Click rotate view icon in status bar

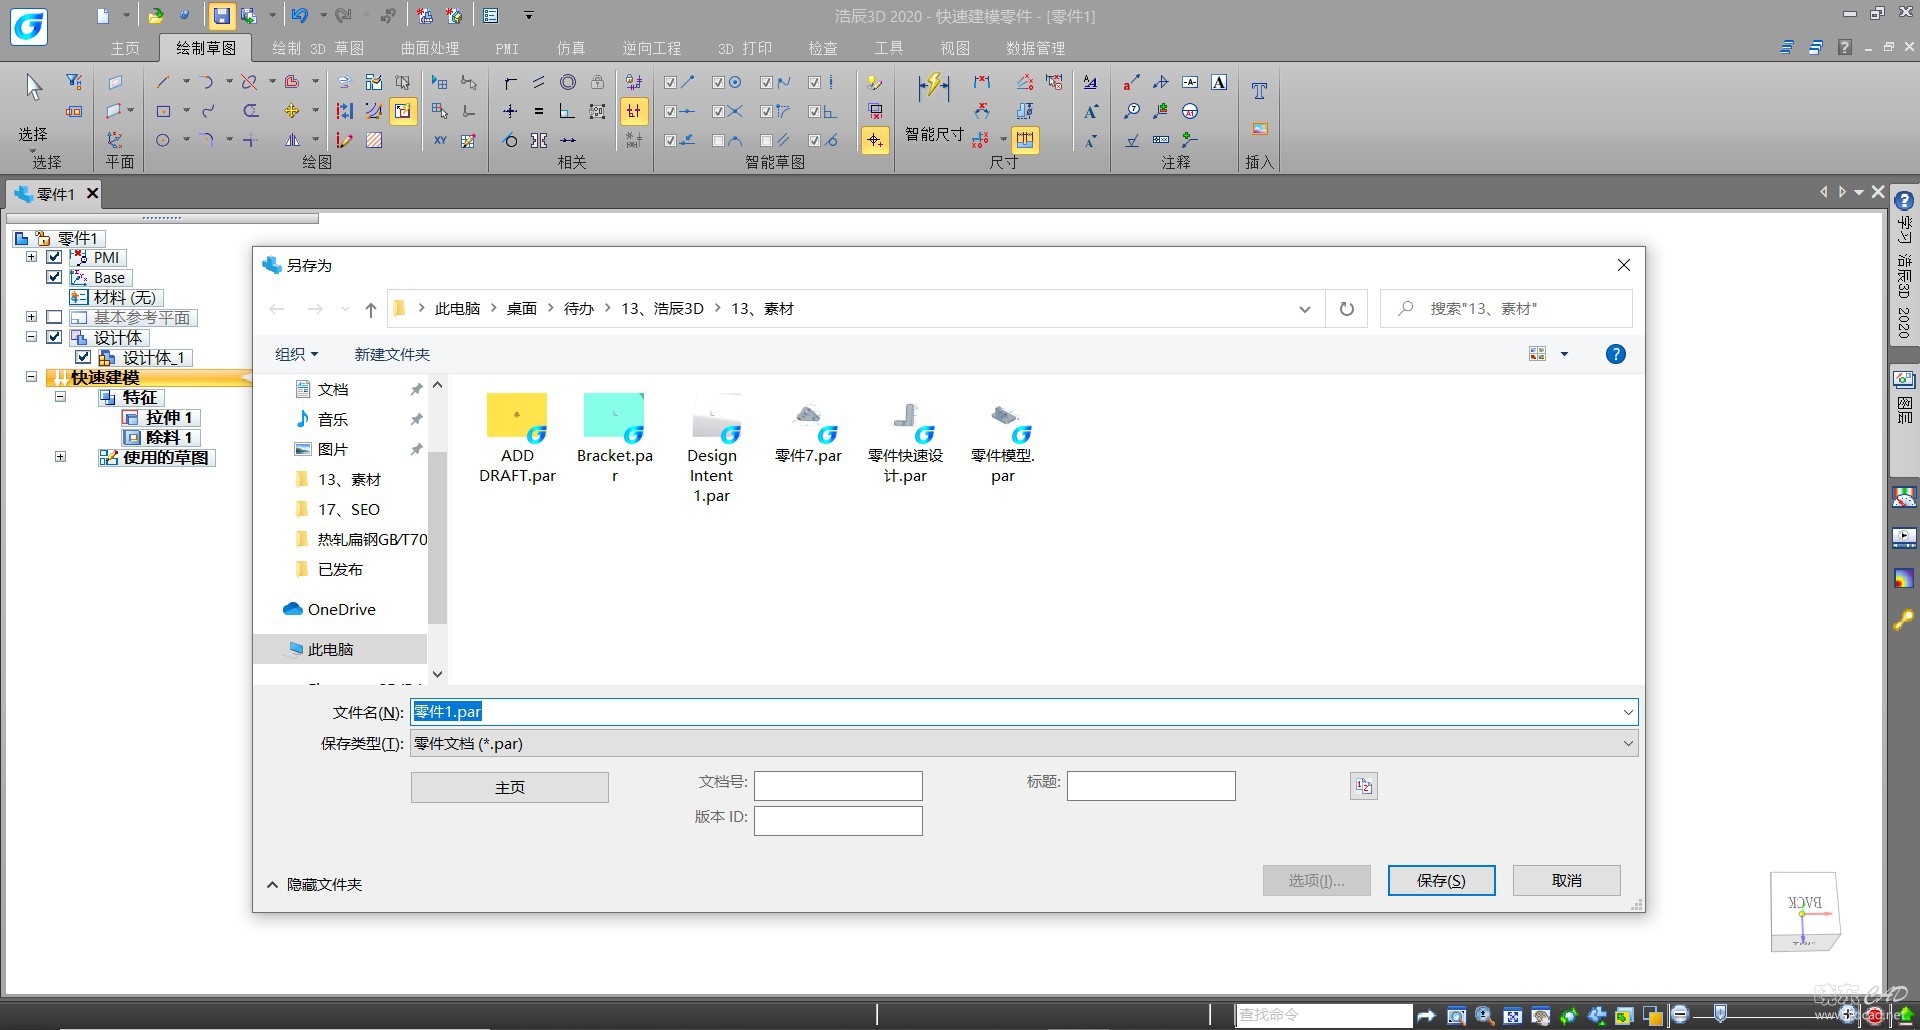click(x=1569, y=1016)
